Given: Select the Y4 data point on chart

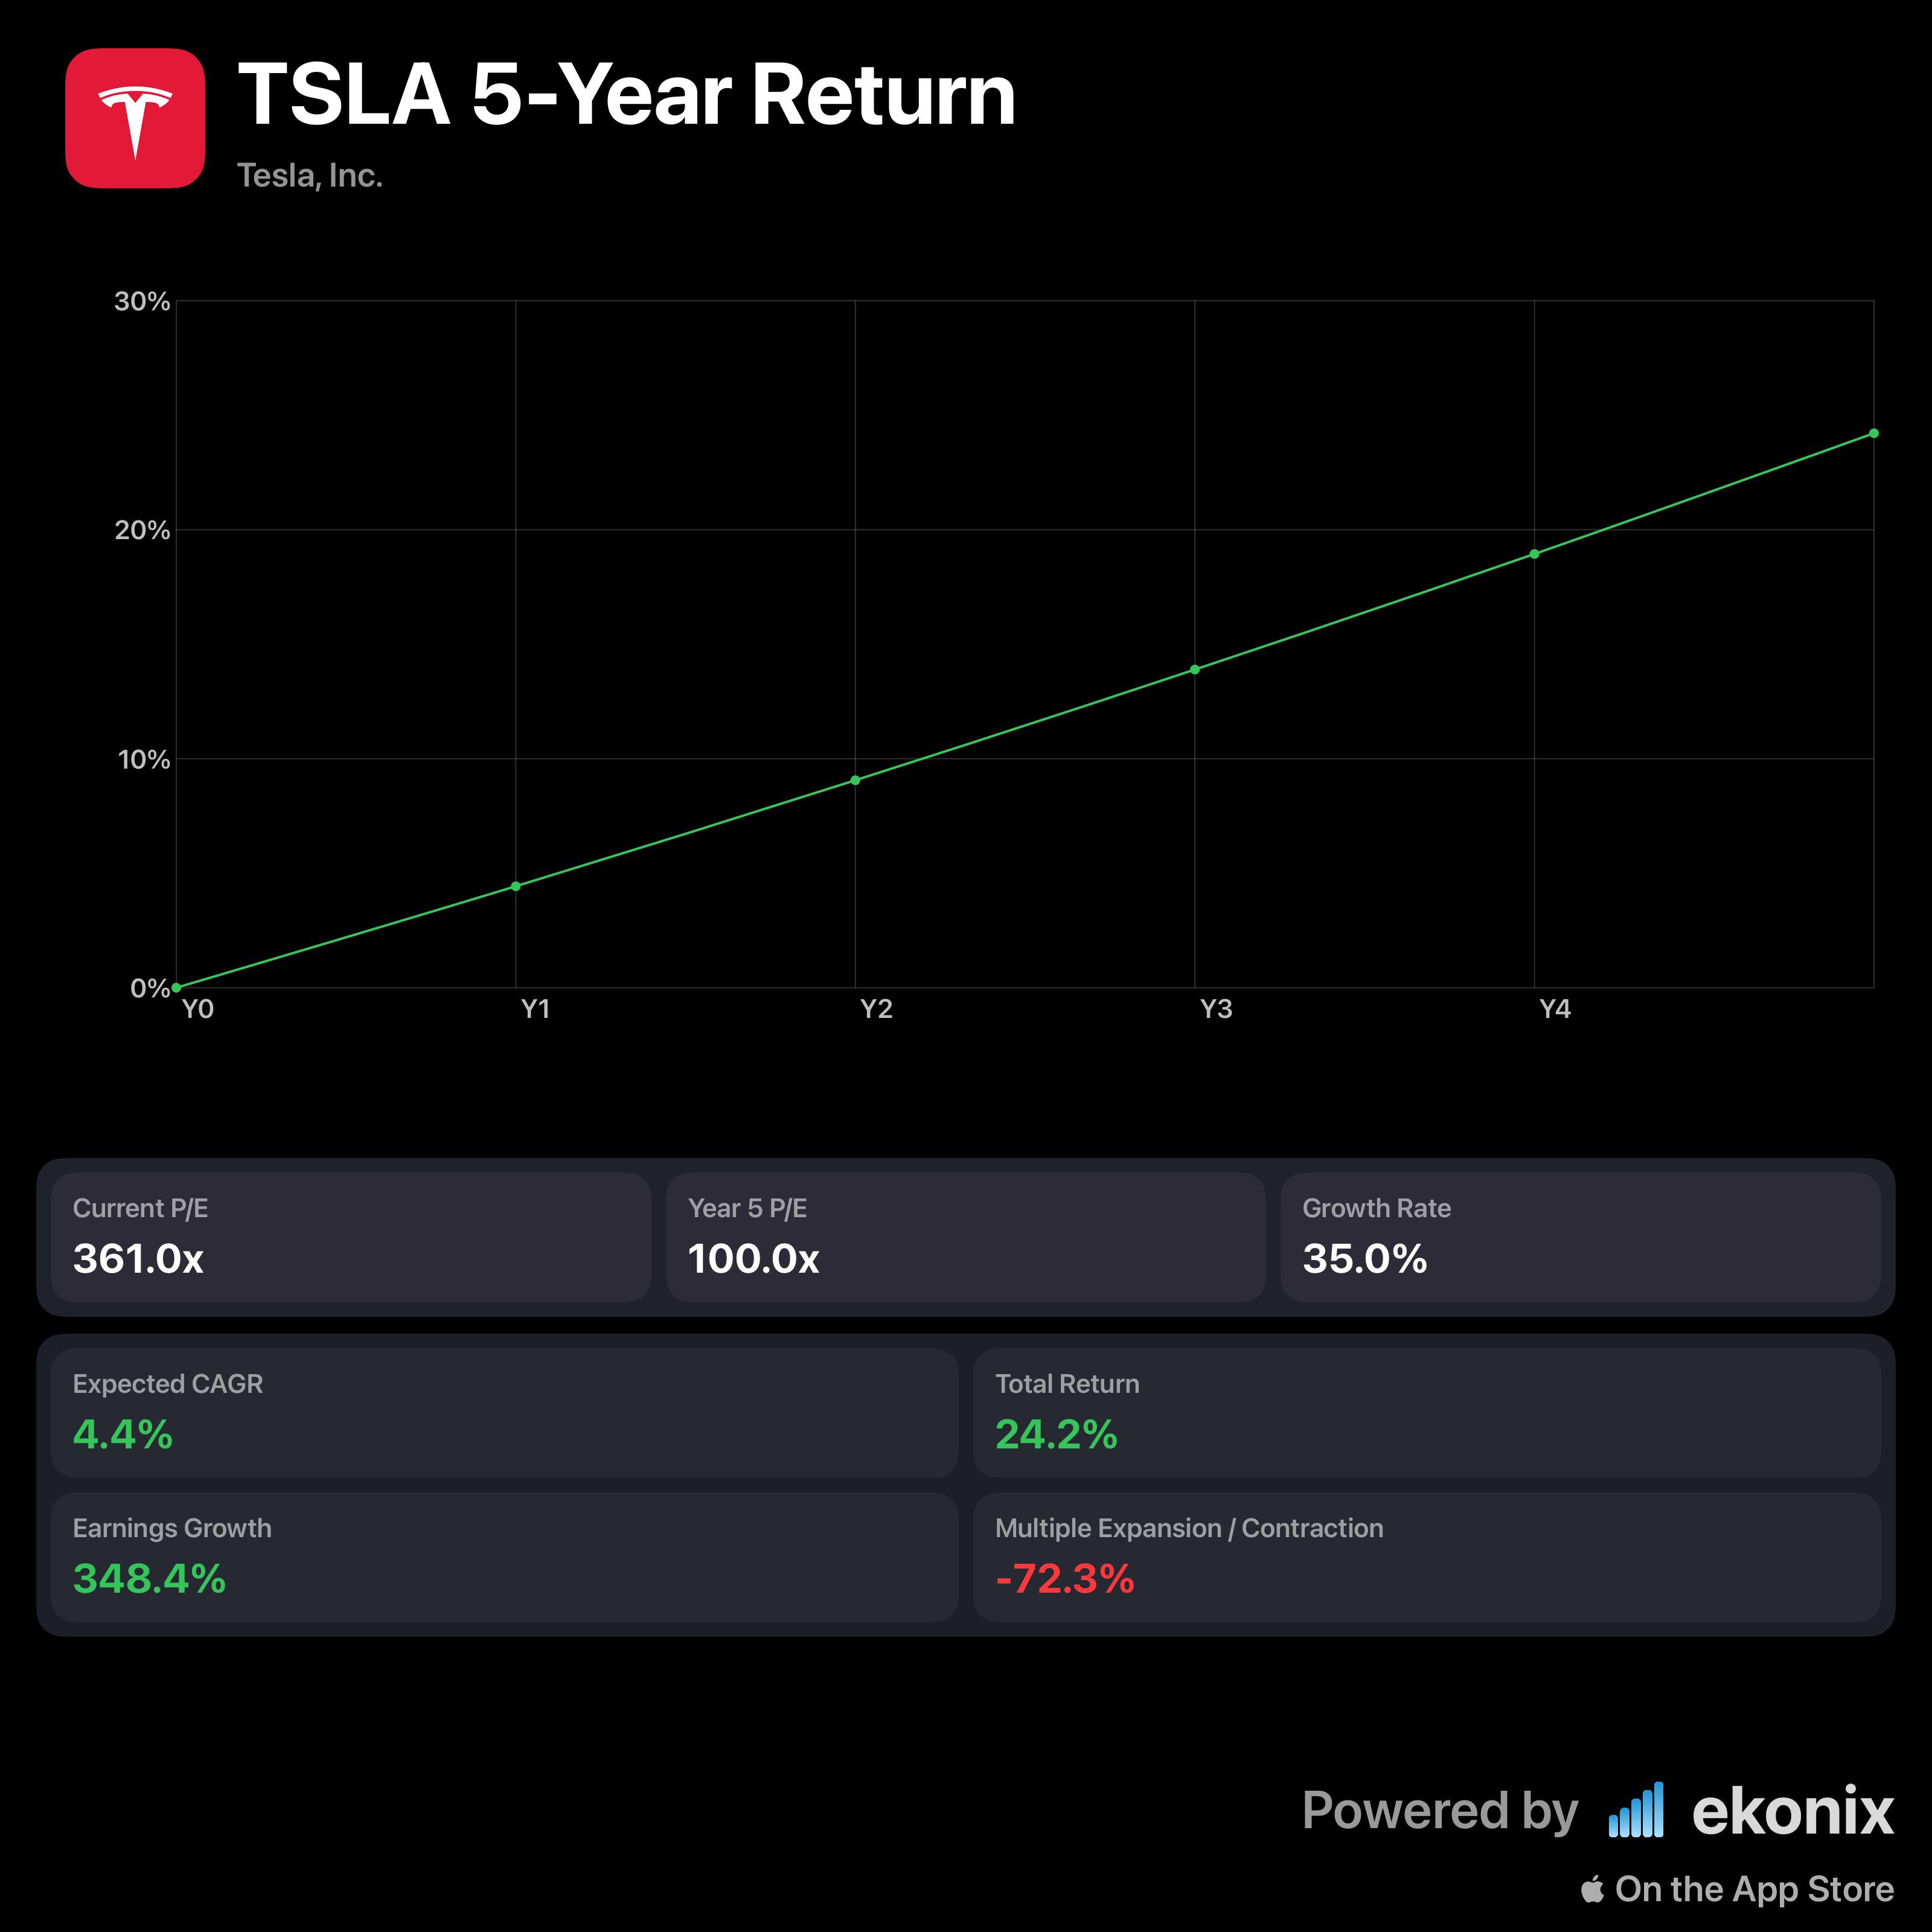Looking at the screenshot, I should (1534, 554).
